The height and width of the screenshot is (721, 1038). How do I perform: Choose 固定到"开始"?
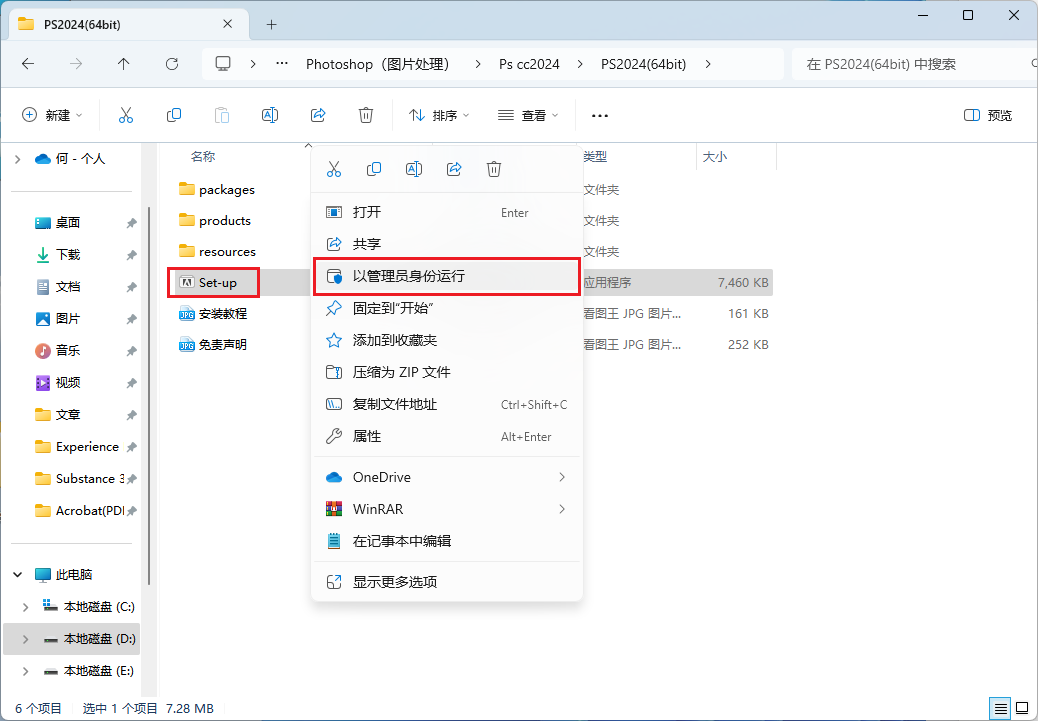pos(447,309)
